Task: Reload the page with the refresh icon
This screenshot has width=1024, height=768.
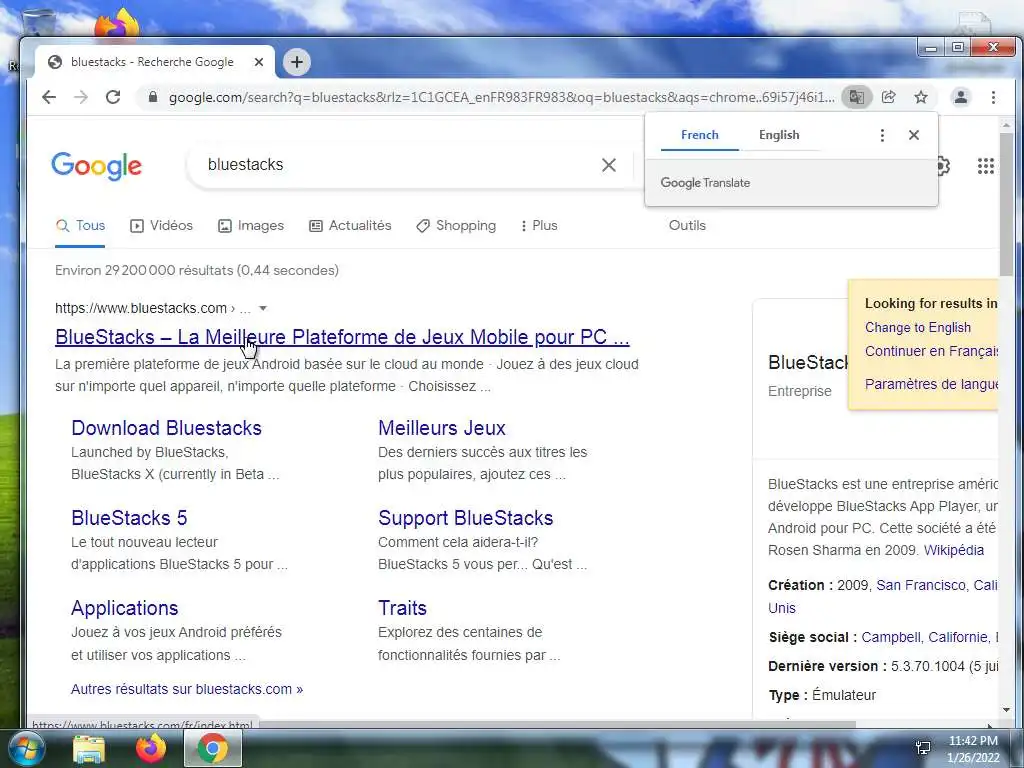Action: (113, 97)
